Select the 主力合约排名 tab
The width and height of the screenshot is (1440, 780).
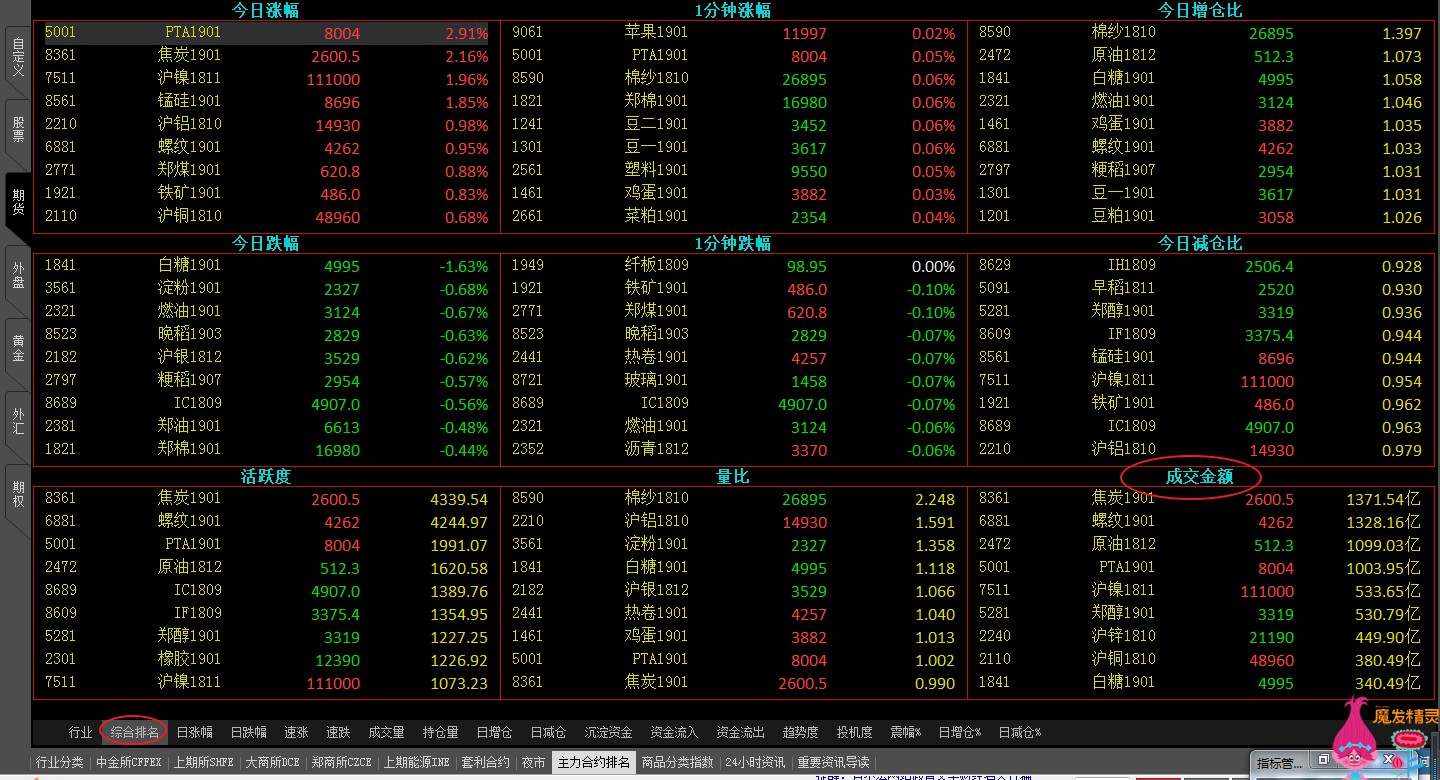point(594,762)
